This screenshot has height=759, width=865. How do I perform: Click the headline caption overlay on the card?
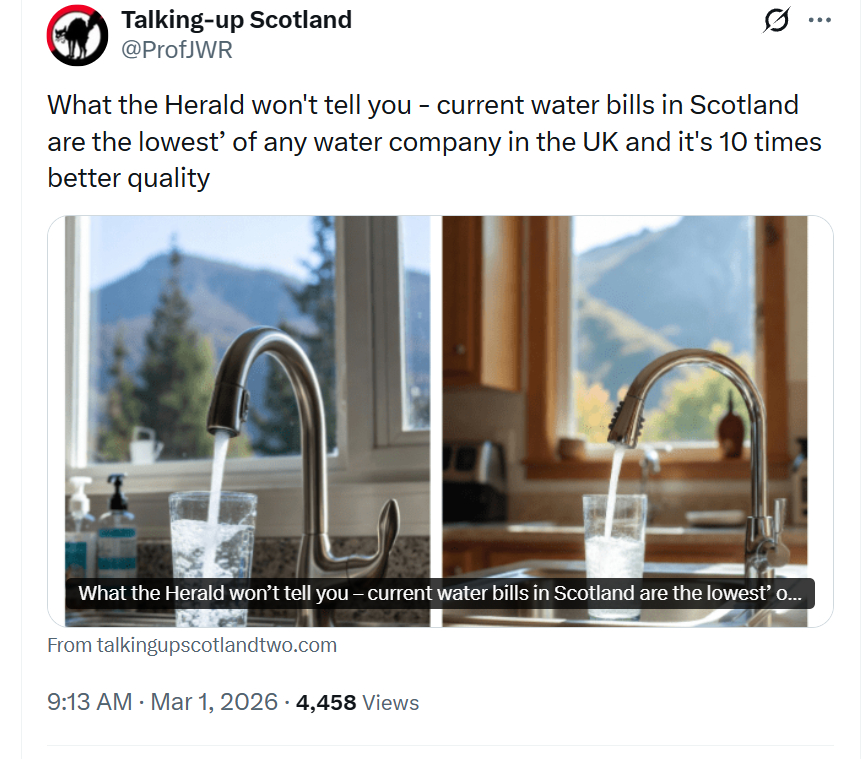coord(440,593)
